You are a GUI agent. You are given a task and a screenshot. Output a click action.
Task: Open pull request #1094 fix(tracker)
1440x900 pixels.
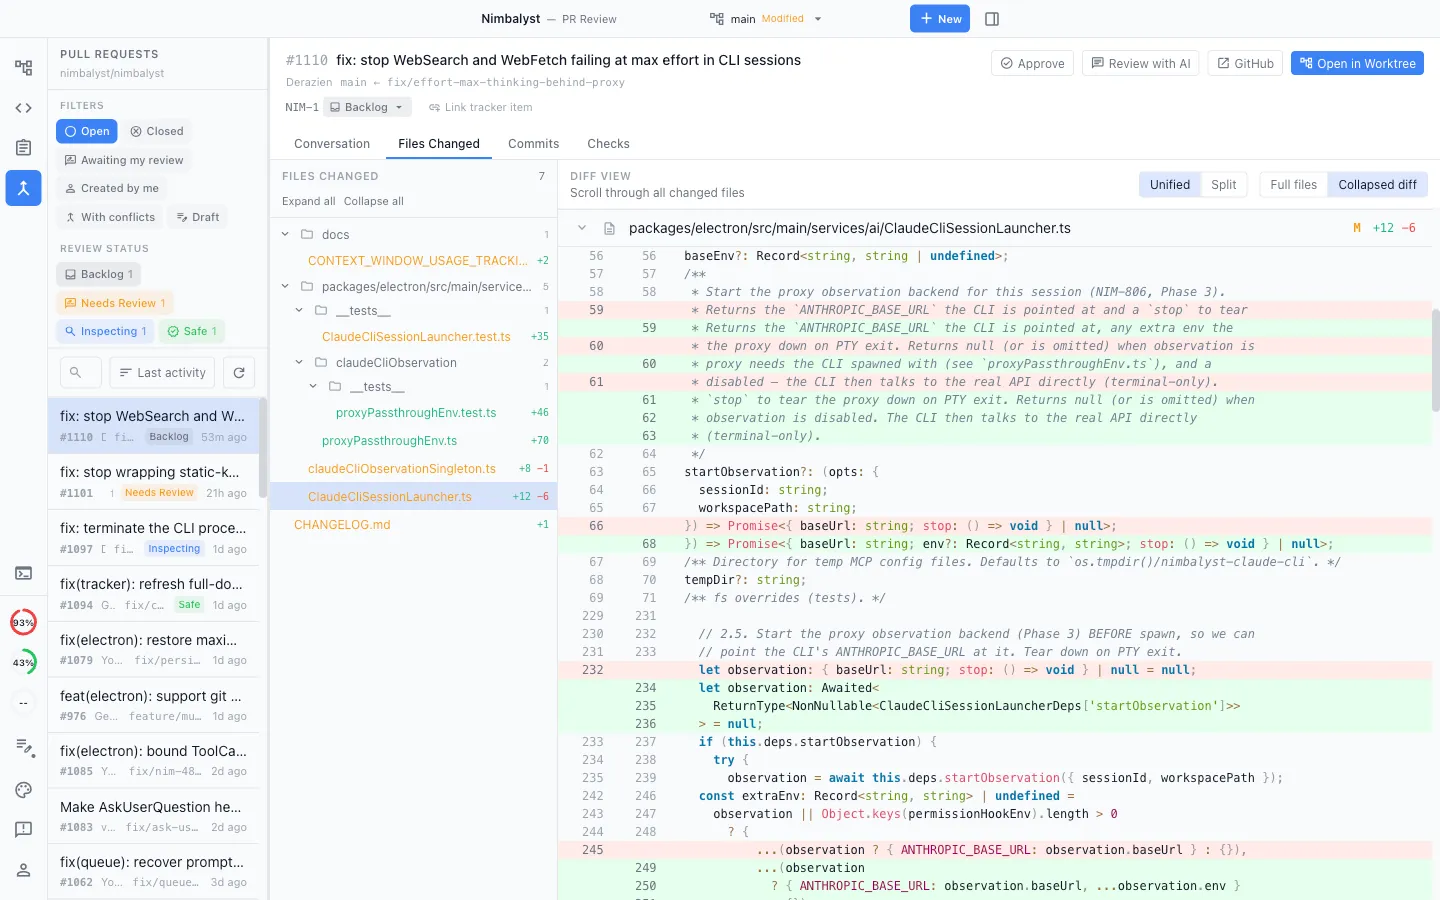point(154,593)
